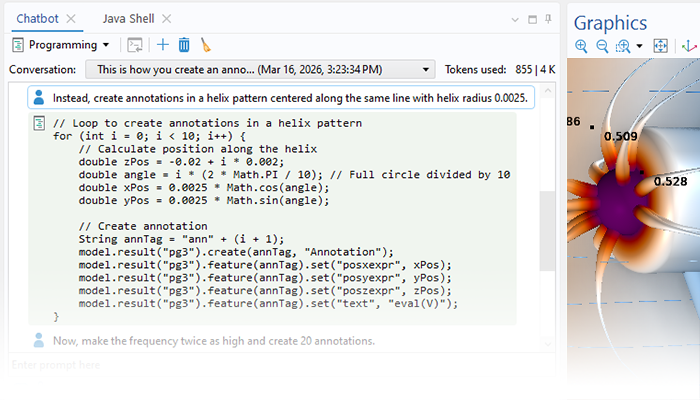Click the chat scrollbar thumb
The height and width of the screenshot is (400, 700).
[547, 231]
